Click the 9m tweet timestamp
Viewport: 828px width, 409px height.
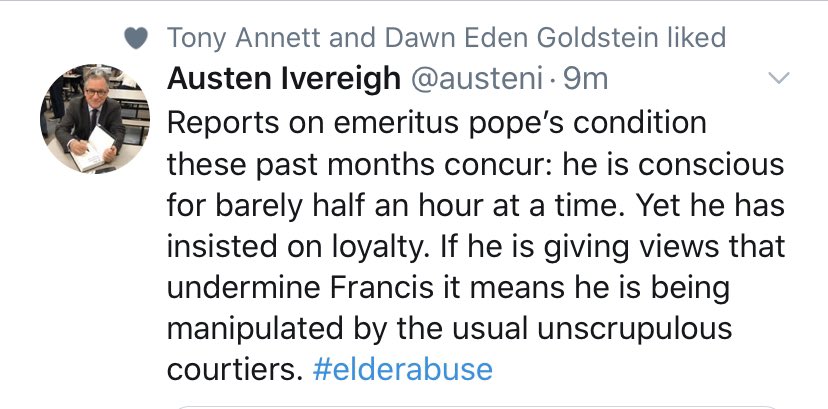tap(584, 78)
